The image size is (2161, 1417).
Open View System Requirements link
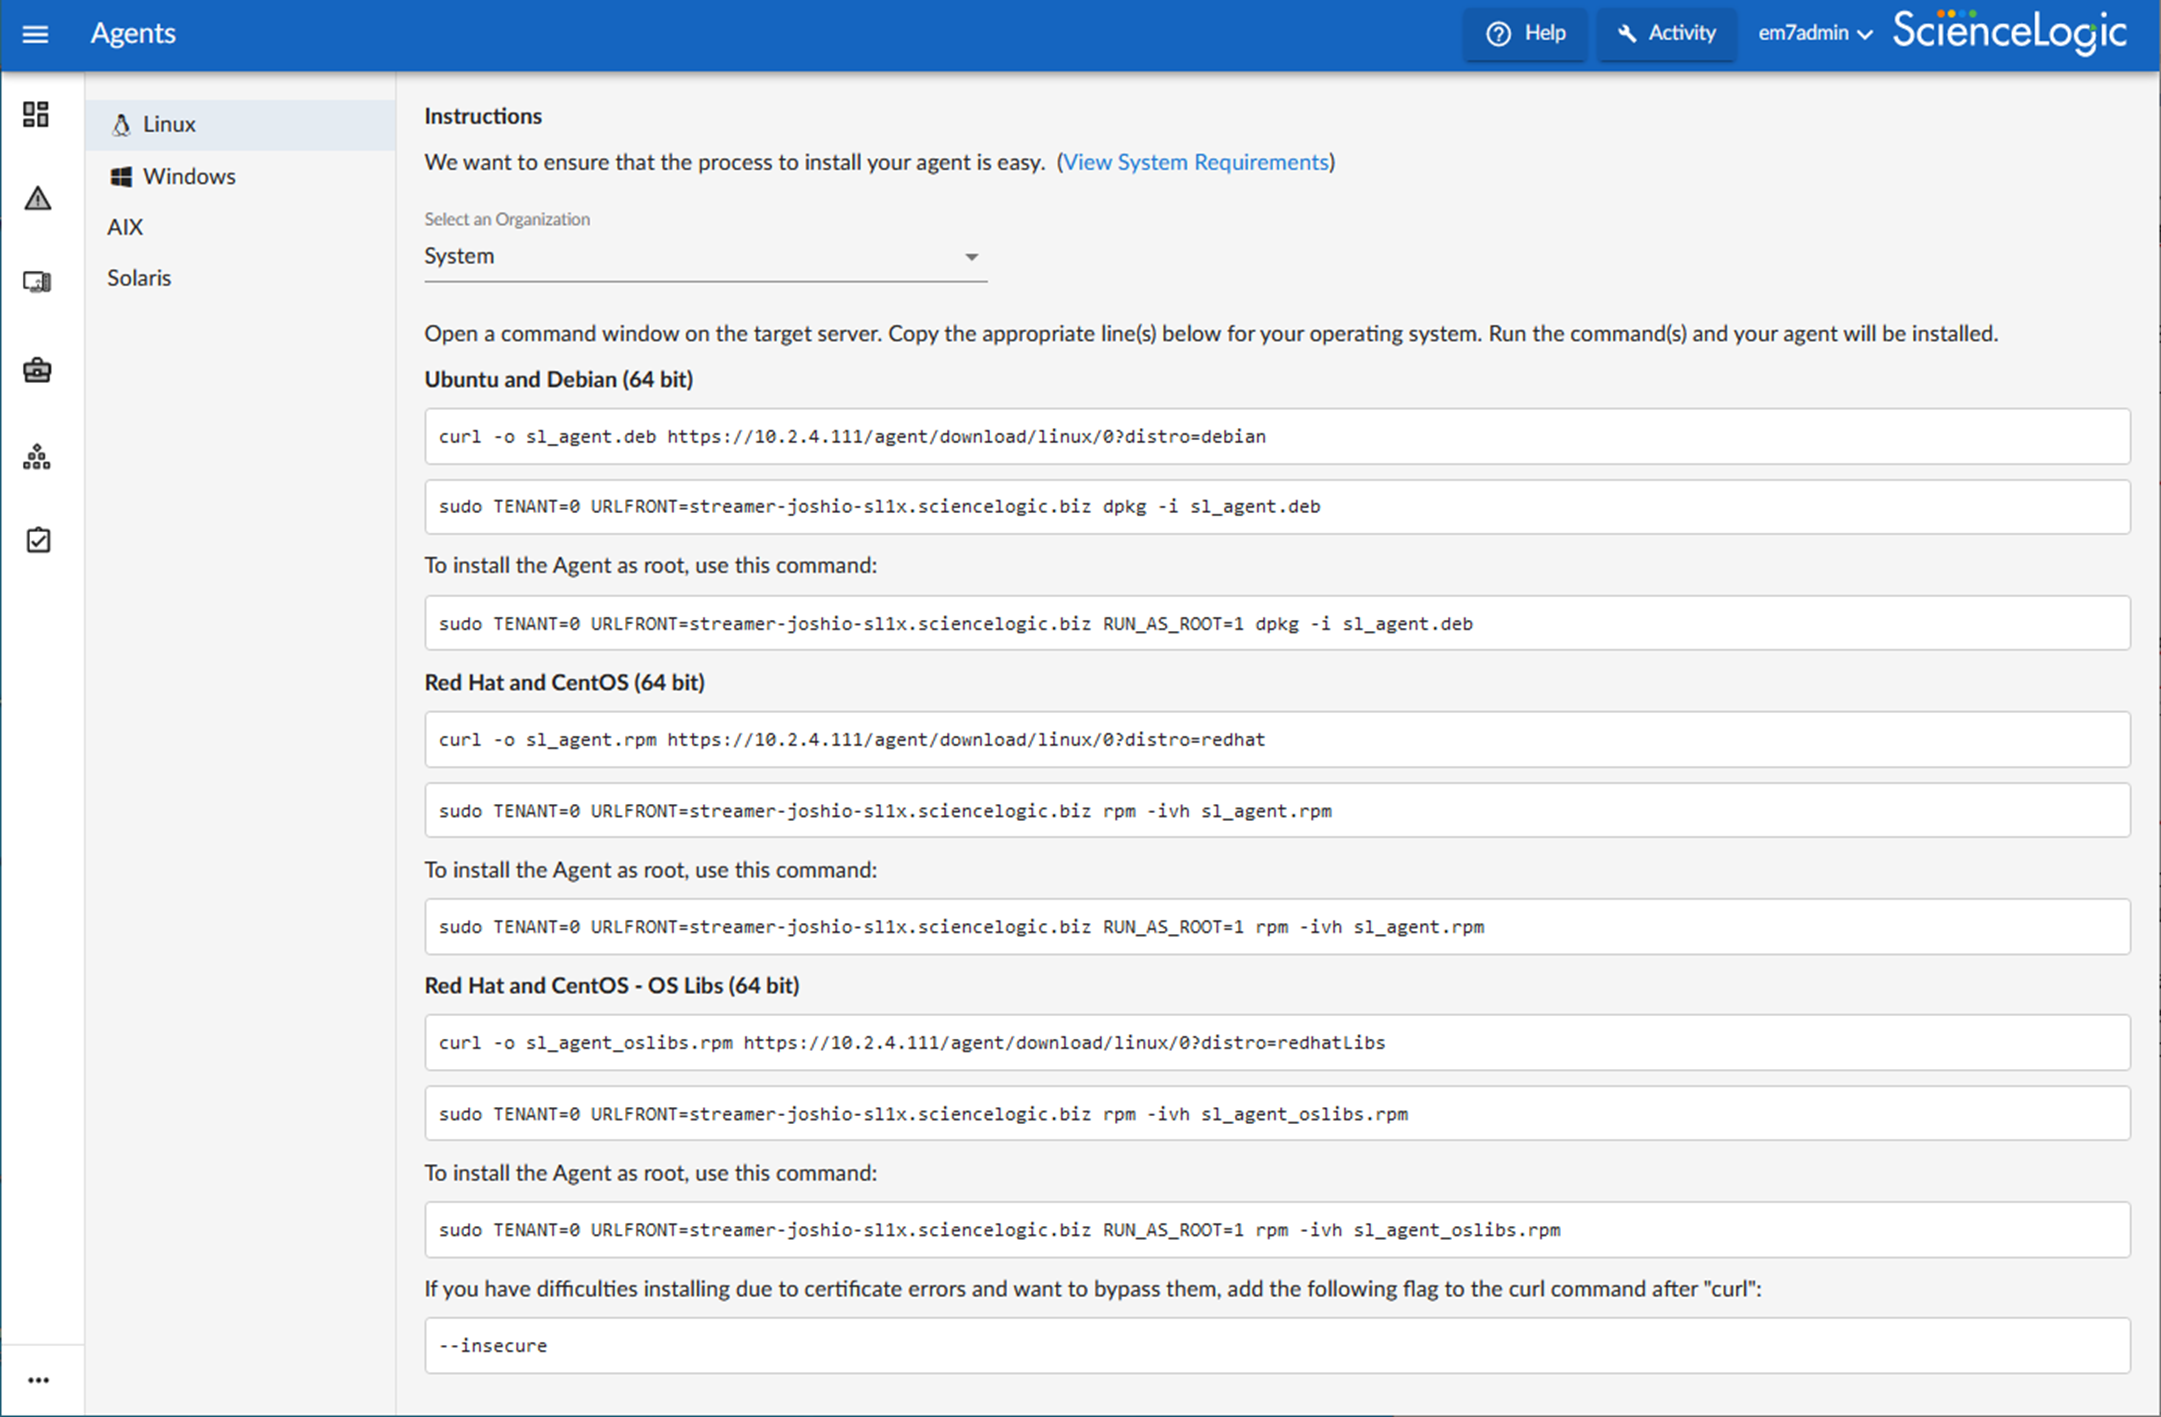coord(1195,162)
